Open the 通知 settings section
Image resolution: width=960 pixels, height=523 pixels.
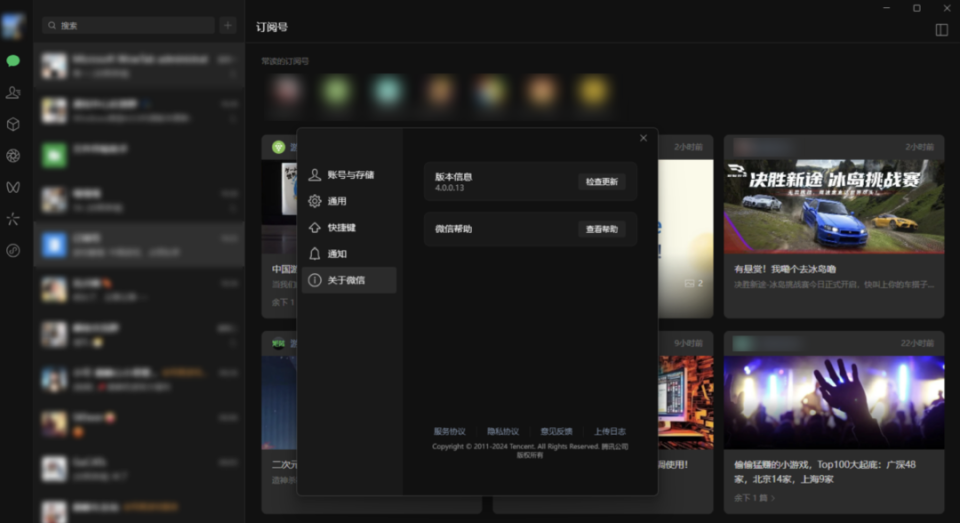pyautogui.click(x=349, y=254)
